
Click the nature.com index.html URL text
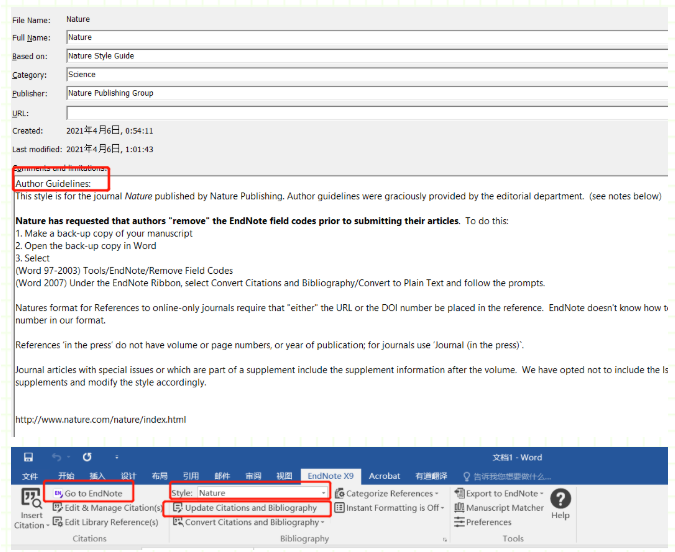pos(101,419)
